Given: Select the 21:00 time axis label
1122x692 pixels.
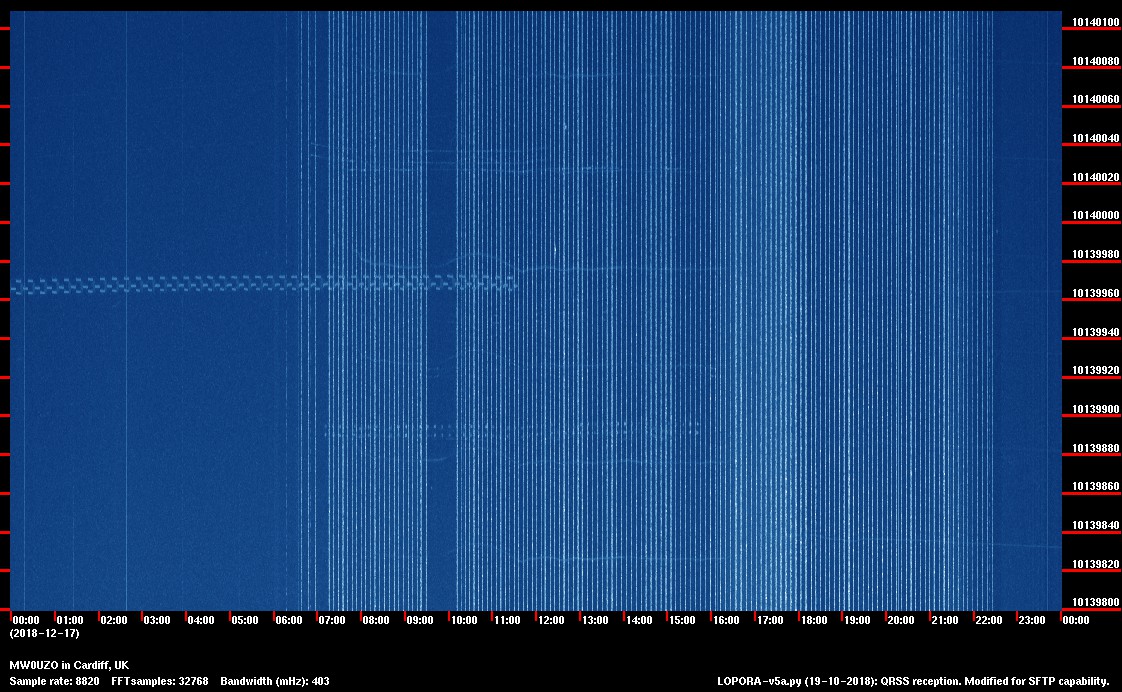Looking at the screenshot, I should [x=945, y=620].
